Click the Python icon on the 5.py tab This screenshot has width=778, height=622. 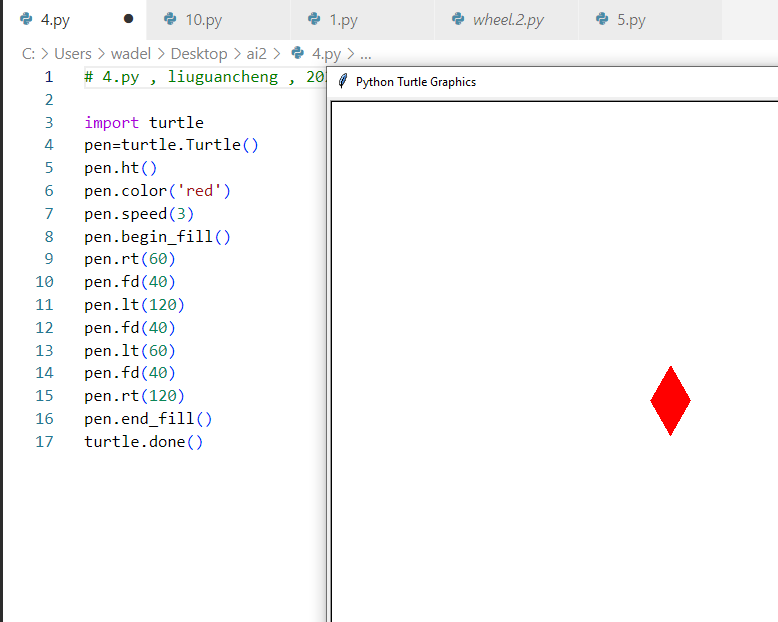(602, 19)
